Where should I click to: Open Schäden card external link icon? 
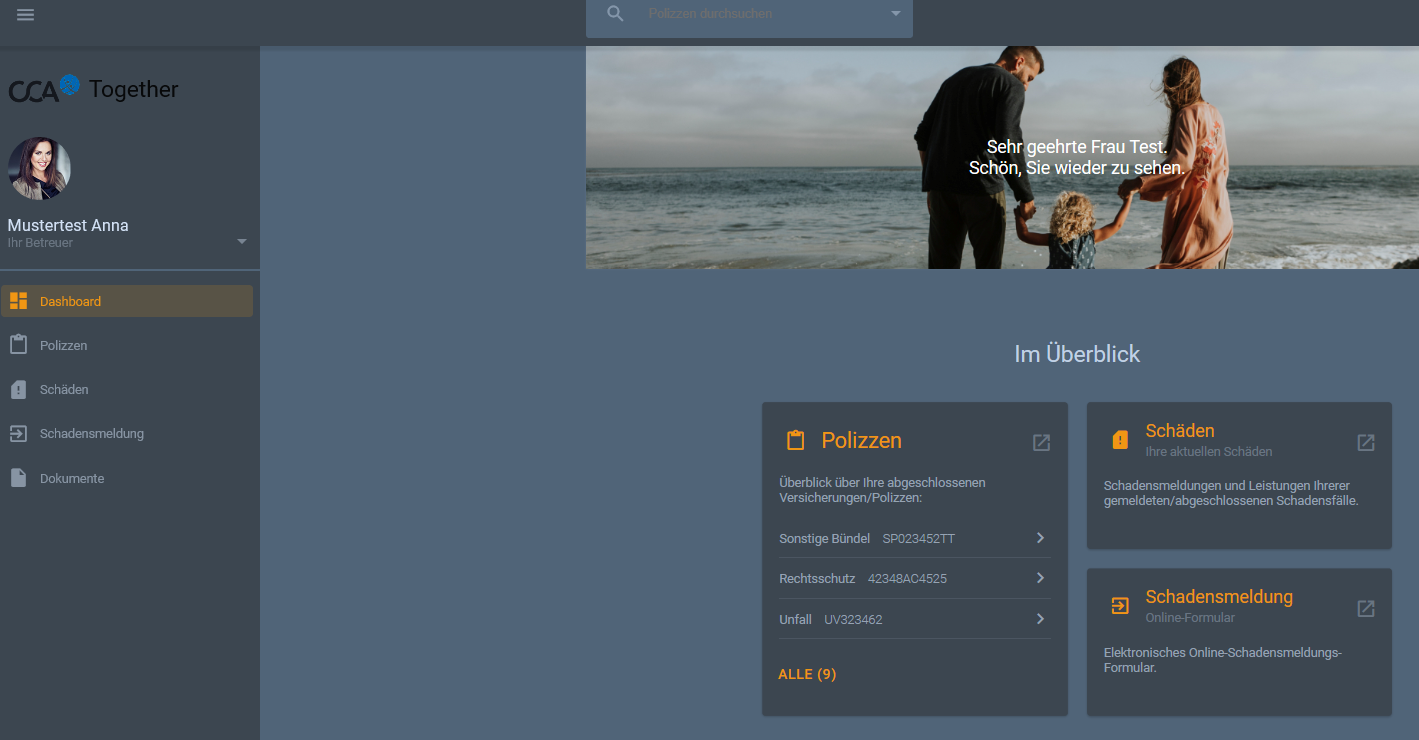1366,442
